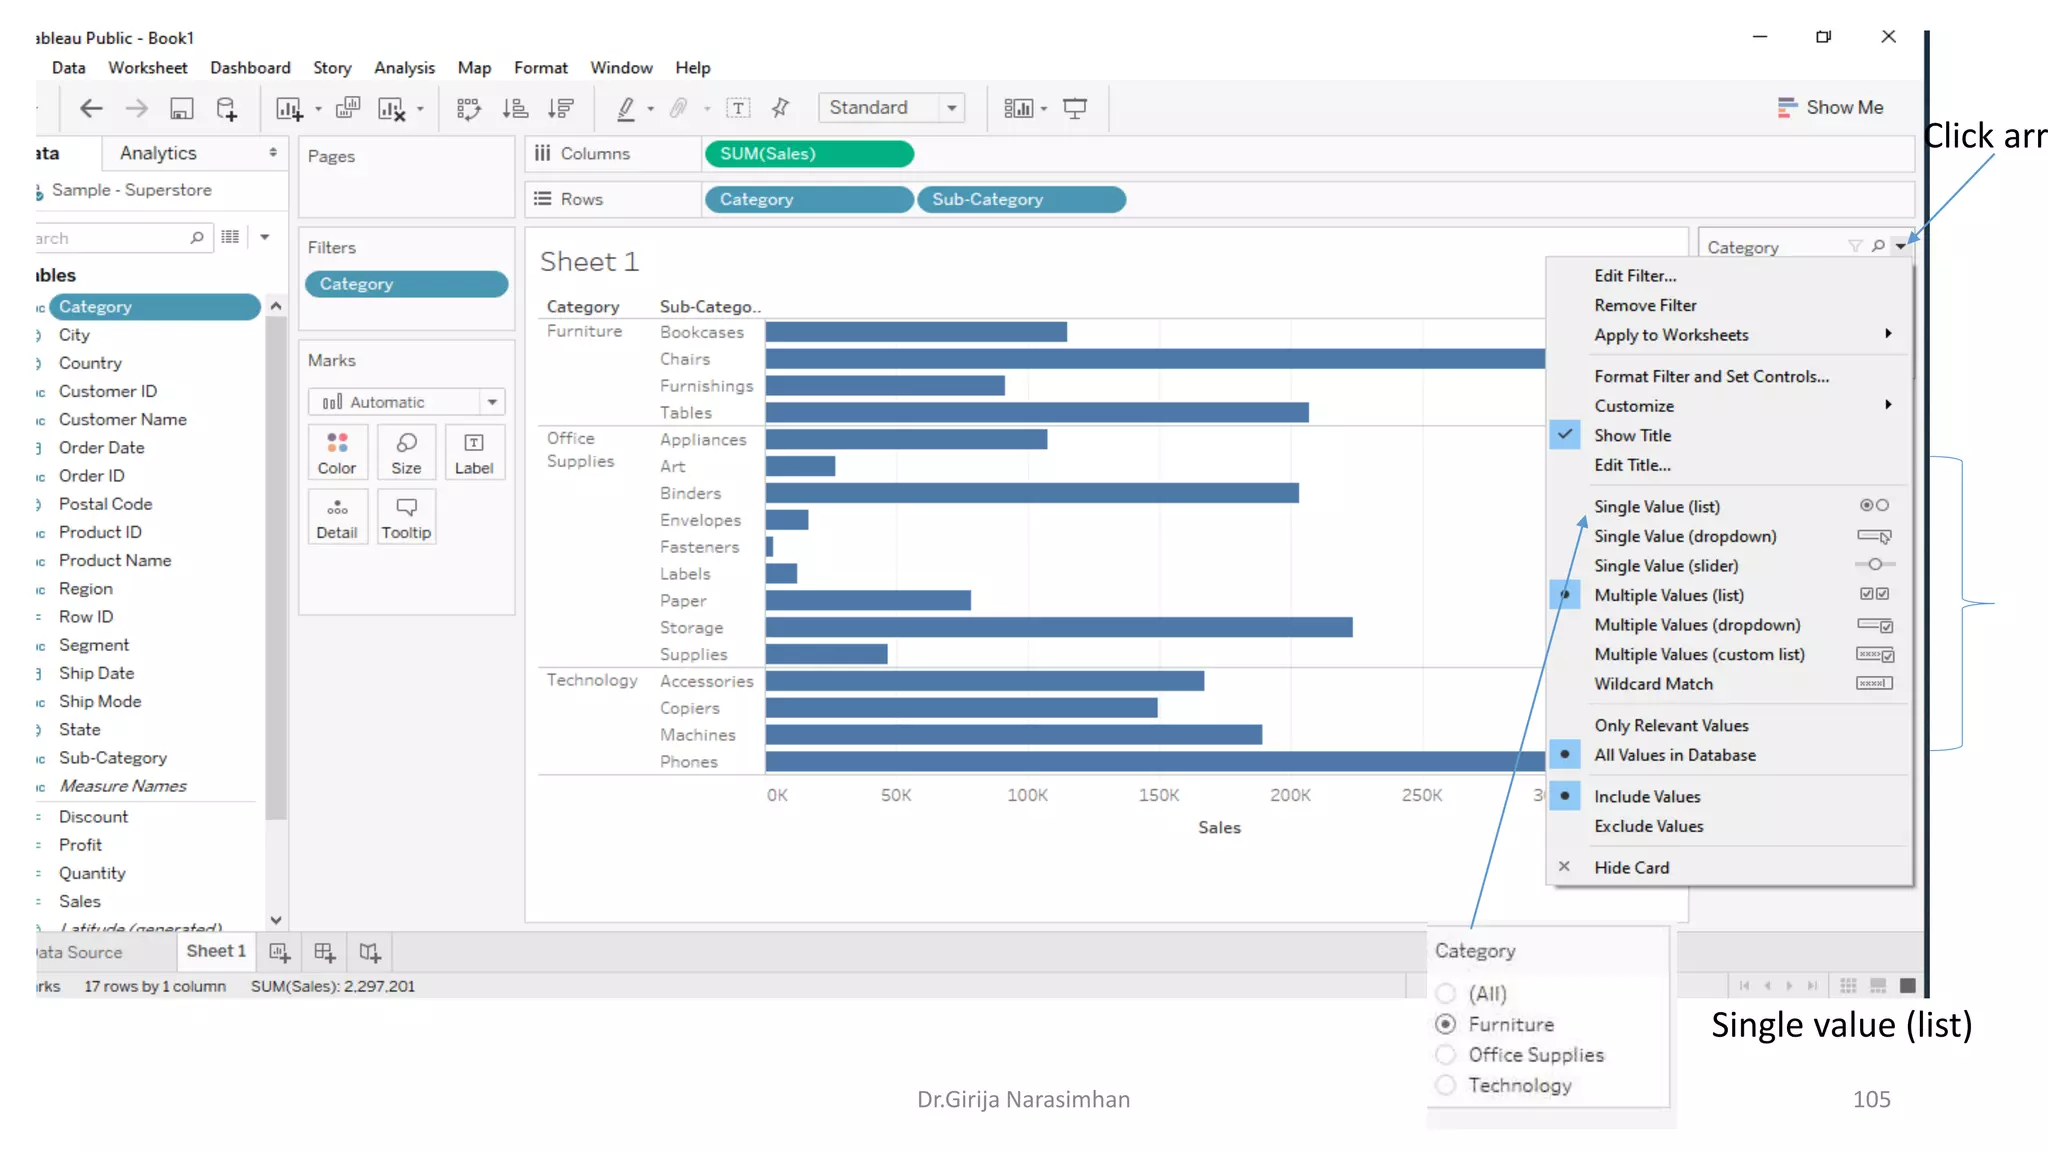Image resolution: width=2048 pixels, height=1152 pixels.
Task: Select the Office Supplies radio button
Action: 1446,1055
